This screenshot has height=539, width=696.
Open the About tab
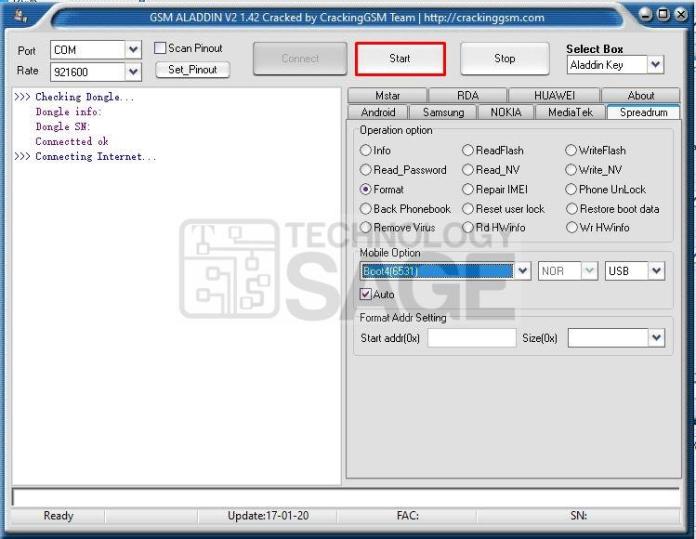pos(641,95)
